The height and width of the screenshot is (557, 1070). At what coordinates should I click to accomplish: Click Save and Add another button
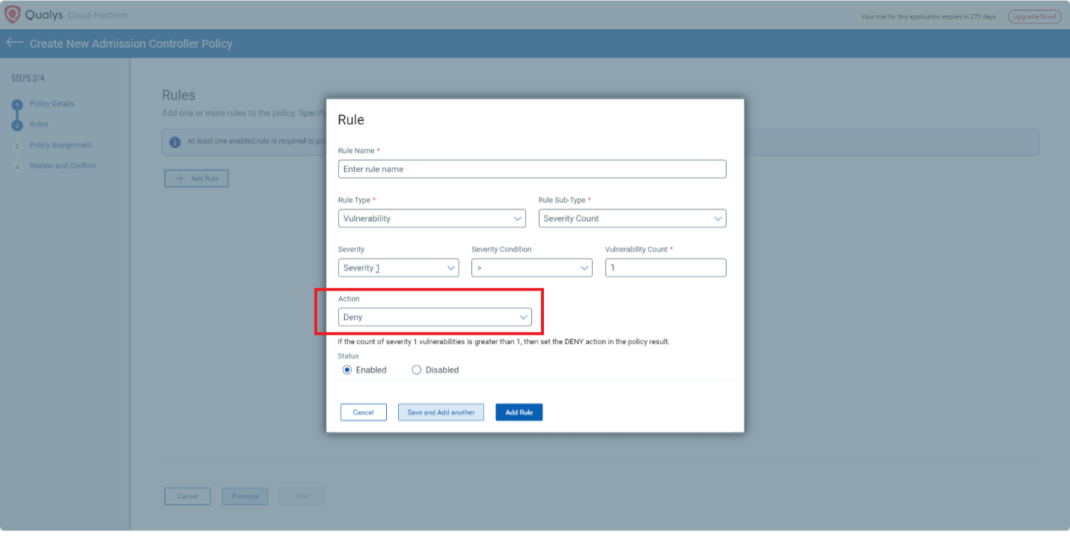pos(441,412)
